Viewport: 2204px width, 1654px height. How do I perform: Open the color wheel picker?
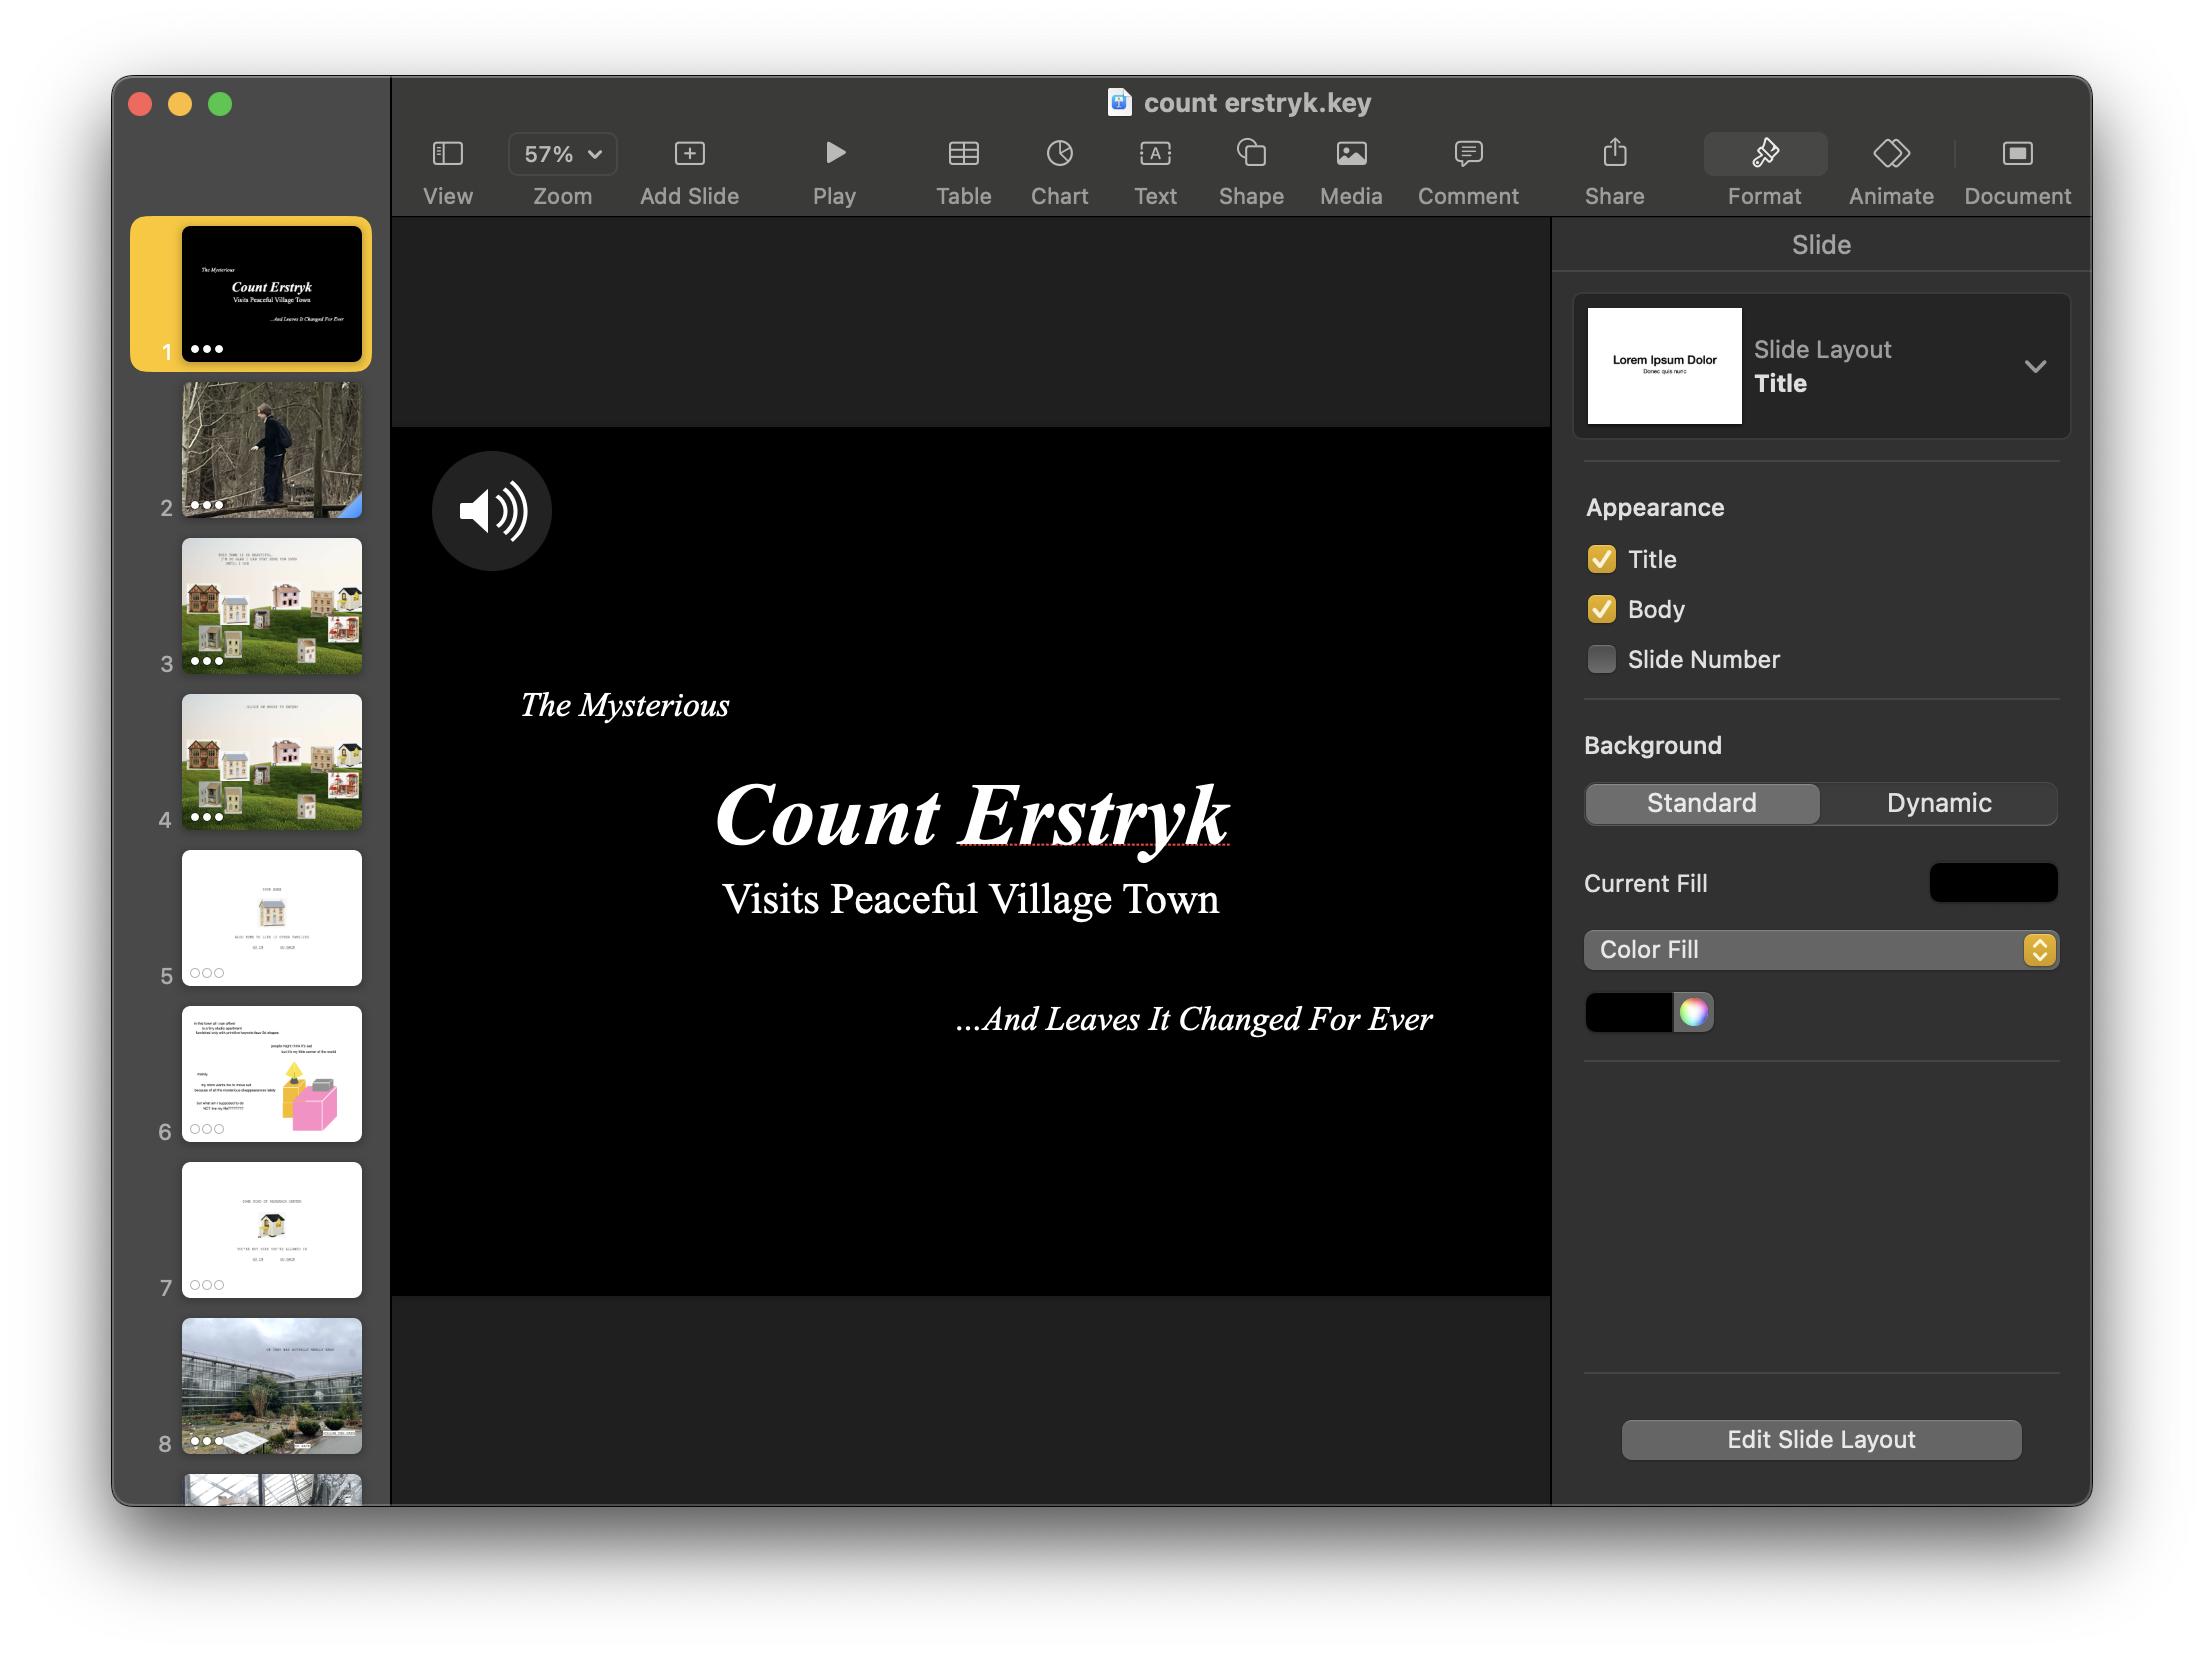(1693, 1012)
